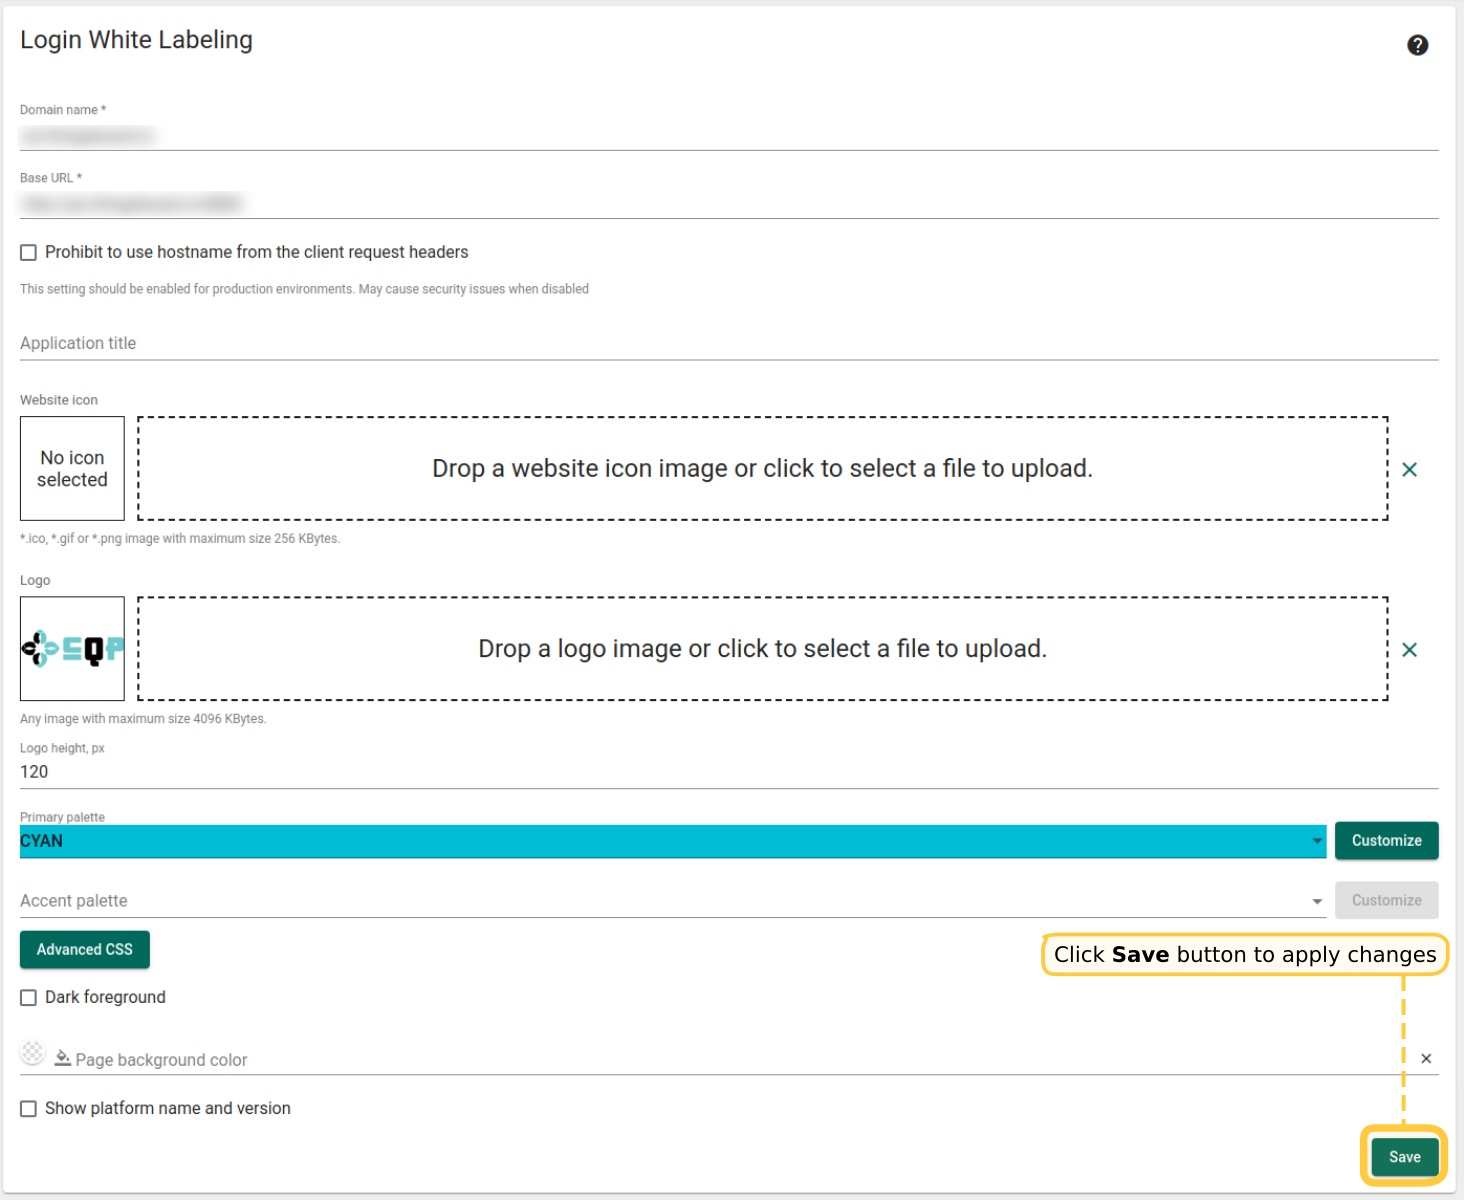1464x1200 pixels.
Task: Remove the logo image with X
Action: [1409, 650]
